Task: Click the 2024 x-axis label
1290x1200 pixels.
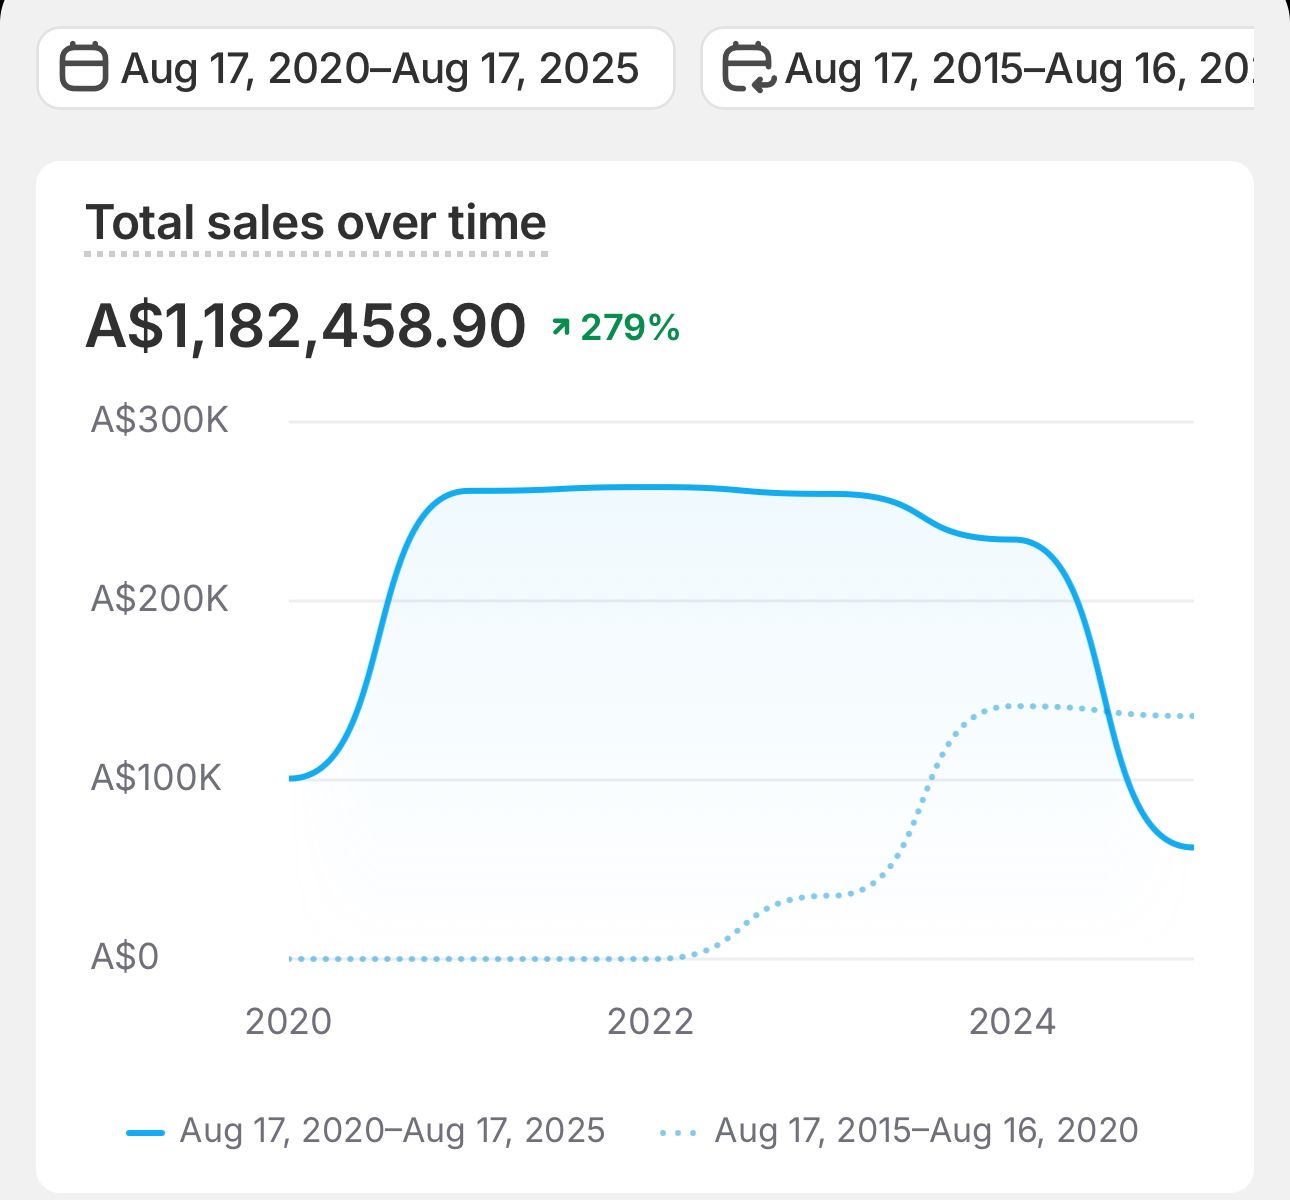Action: 1012,1021
